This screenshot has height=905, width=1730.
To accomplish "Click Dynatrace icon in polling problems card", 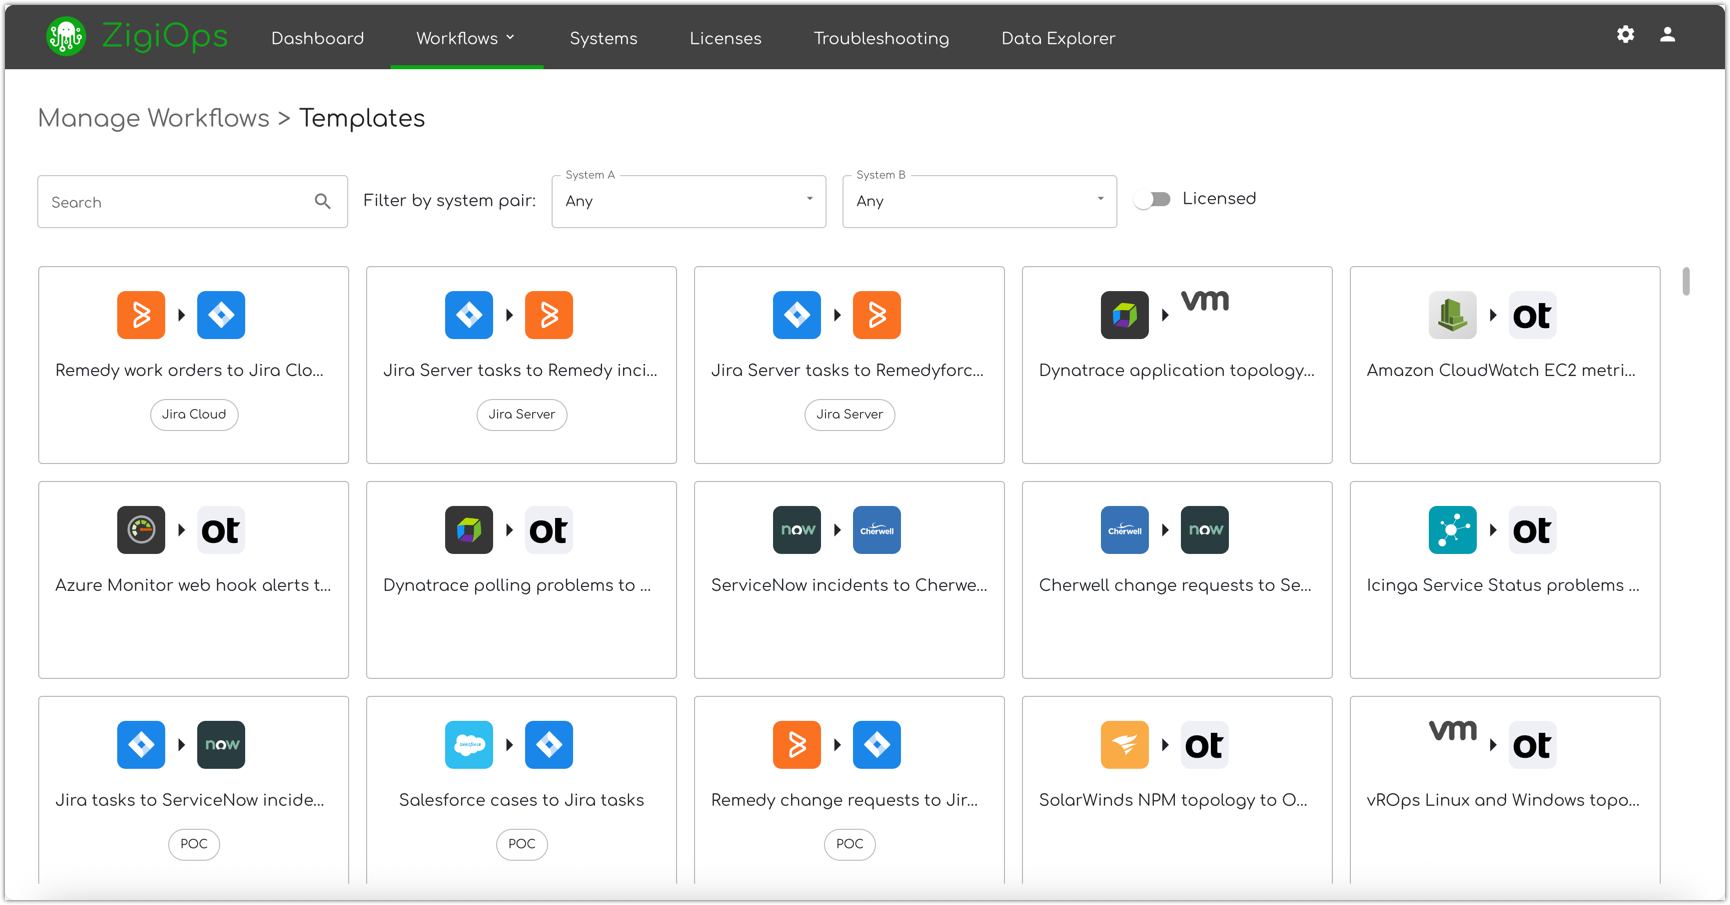I will point(469,530).
